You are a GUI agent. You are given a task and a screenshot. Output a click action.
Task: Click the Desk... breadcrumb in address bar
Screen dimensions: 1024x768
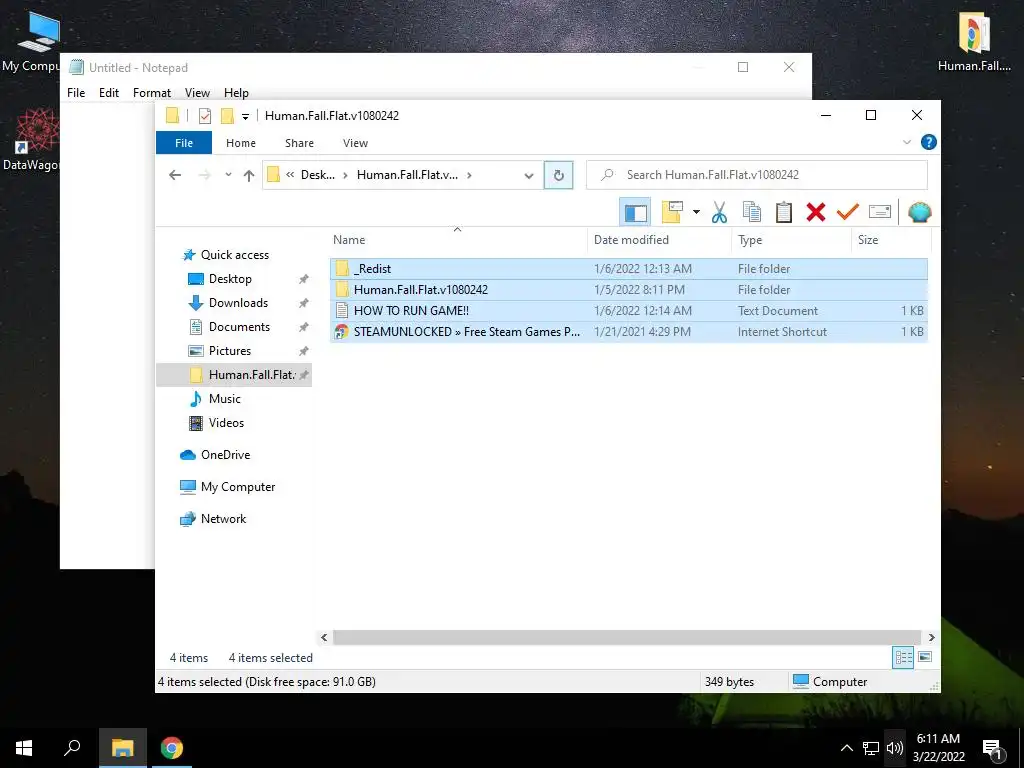(x=317, y=175)
